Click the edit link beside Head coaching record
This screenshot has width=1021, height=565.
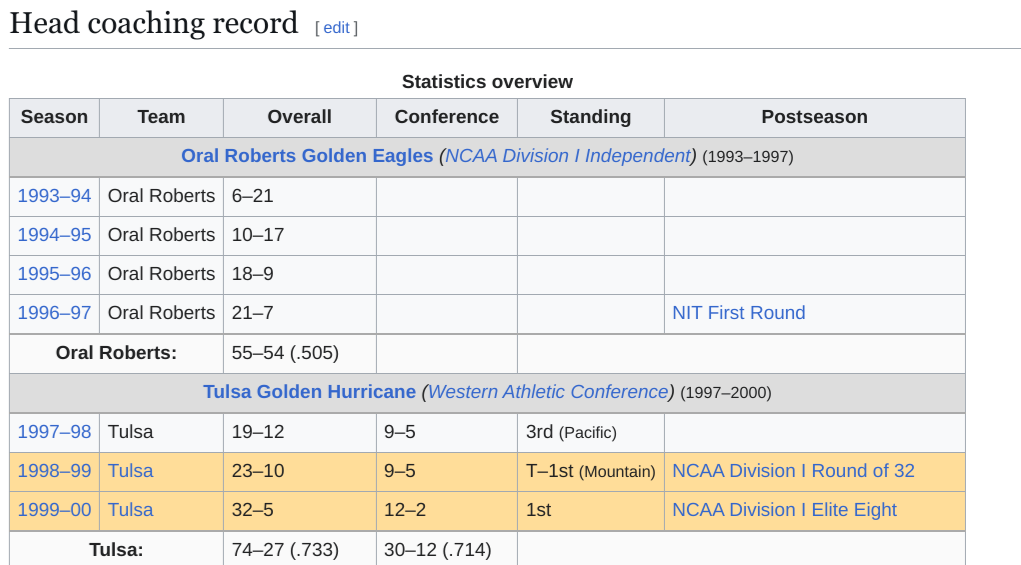coord(336,28)
